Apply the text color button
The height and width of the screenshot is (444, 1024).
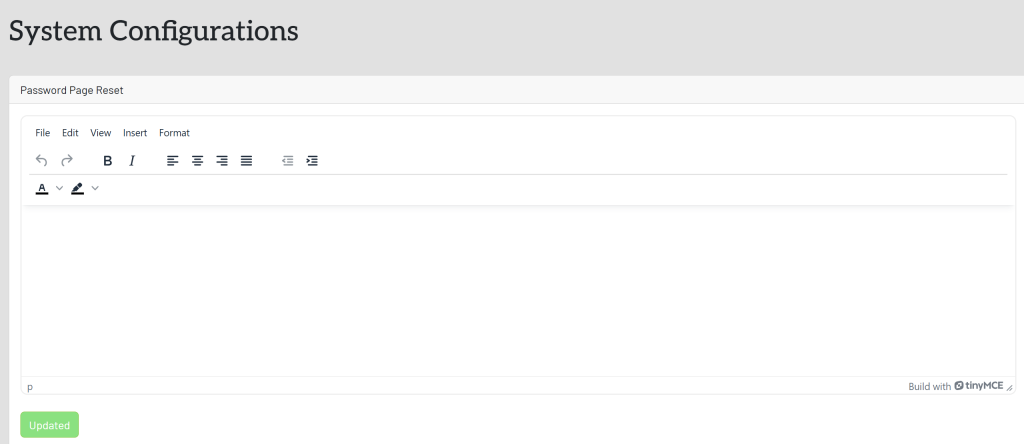coord(42,188)
